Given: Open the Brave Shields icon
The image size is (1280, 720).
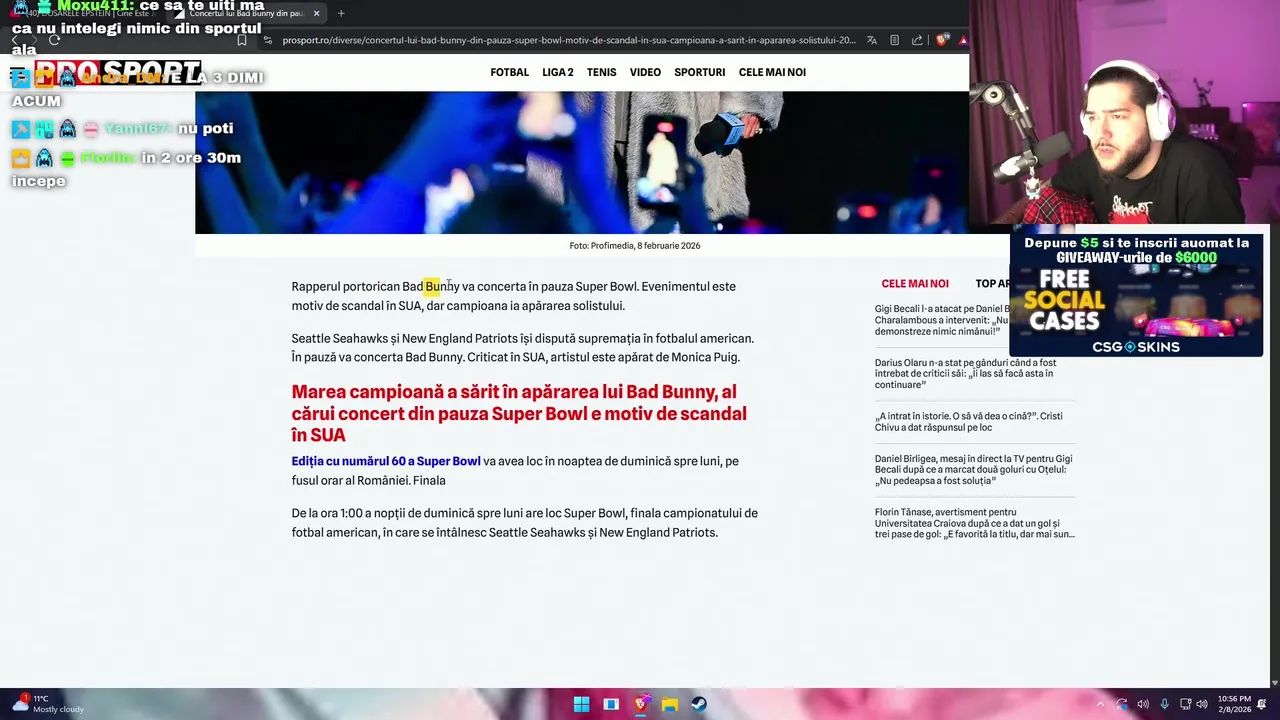Looking at the screenshot, I should pyautogui.click(x=941, y=40).
